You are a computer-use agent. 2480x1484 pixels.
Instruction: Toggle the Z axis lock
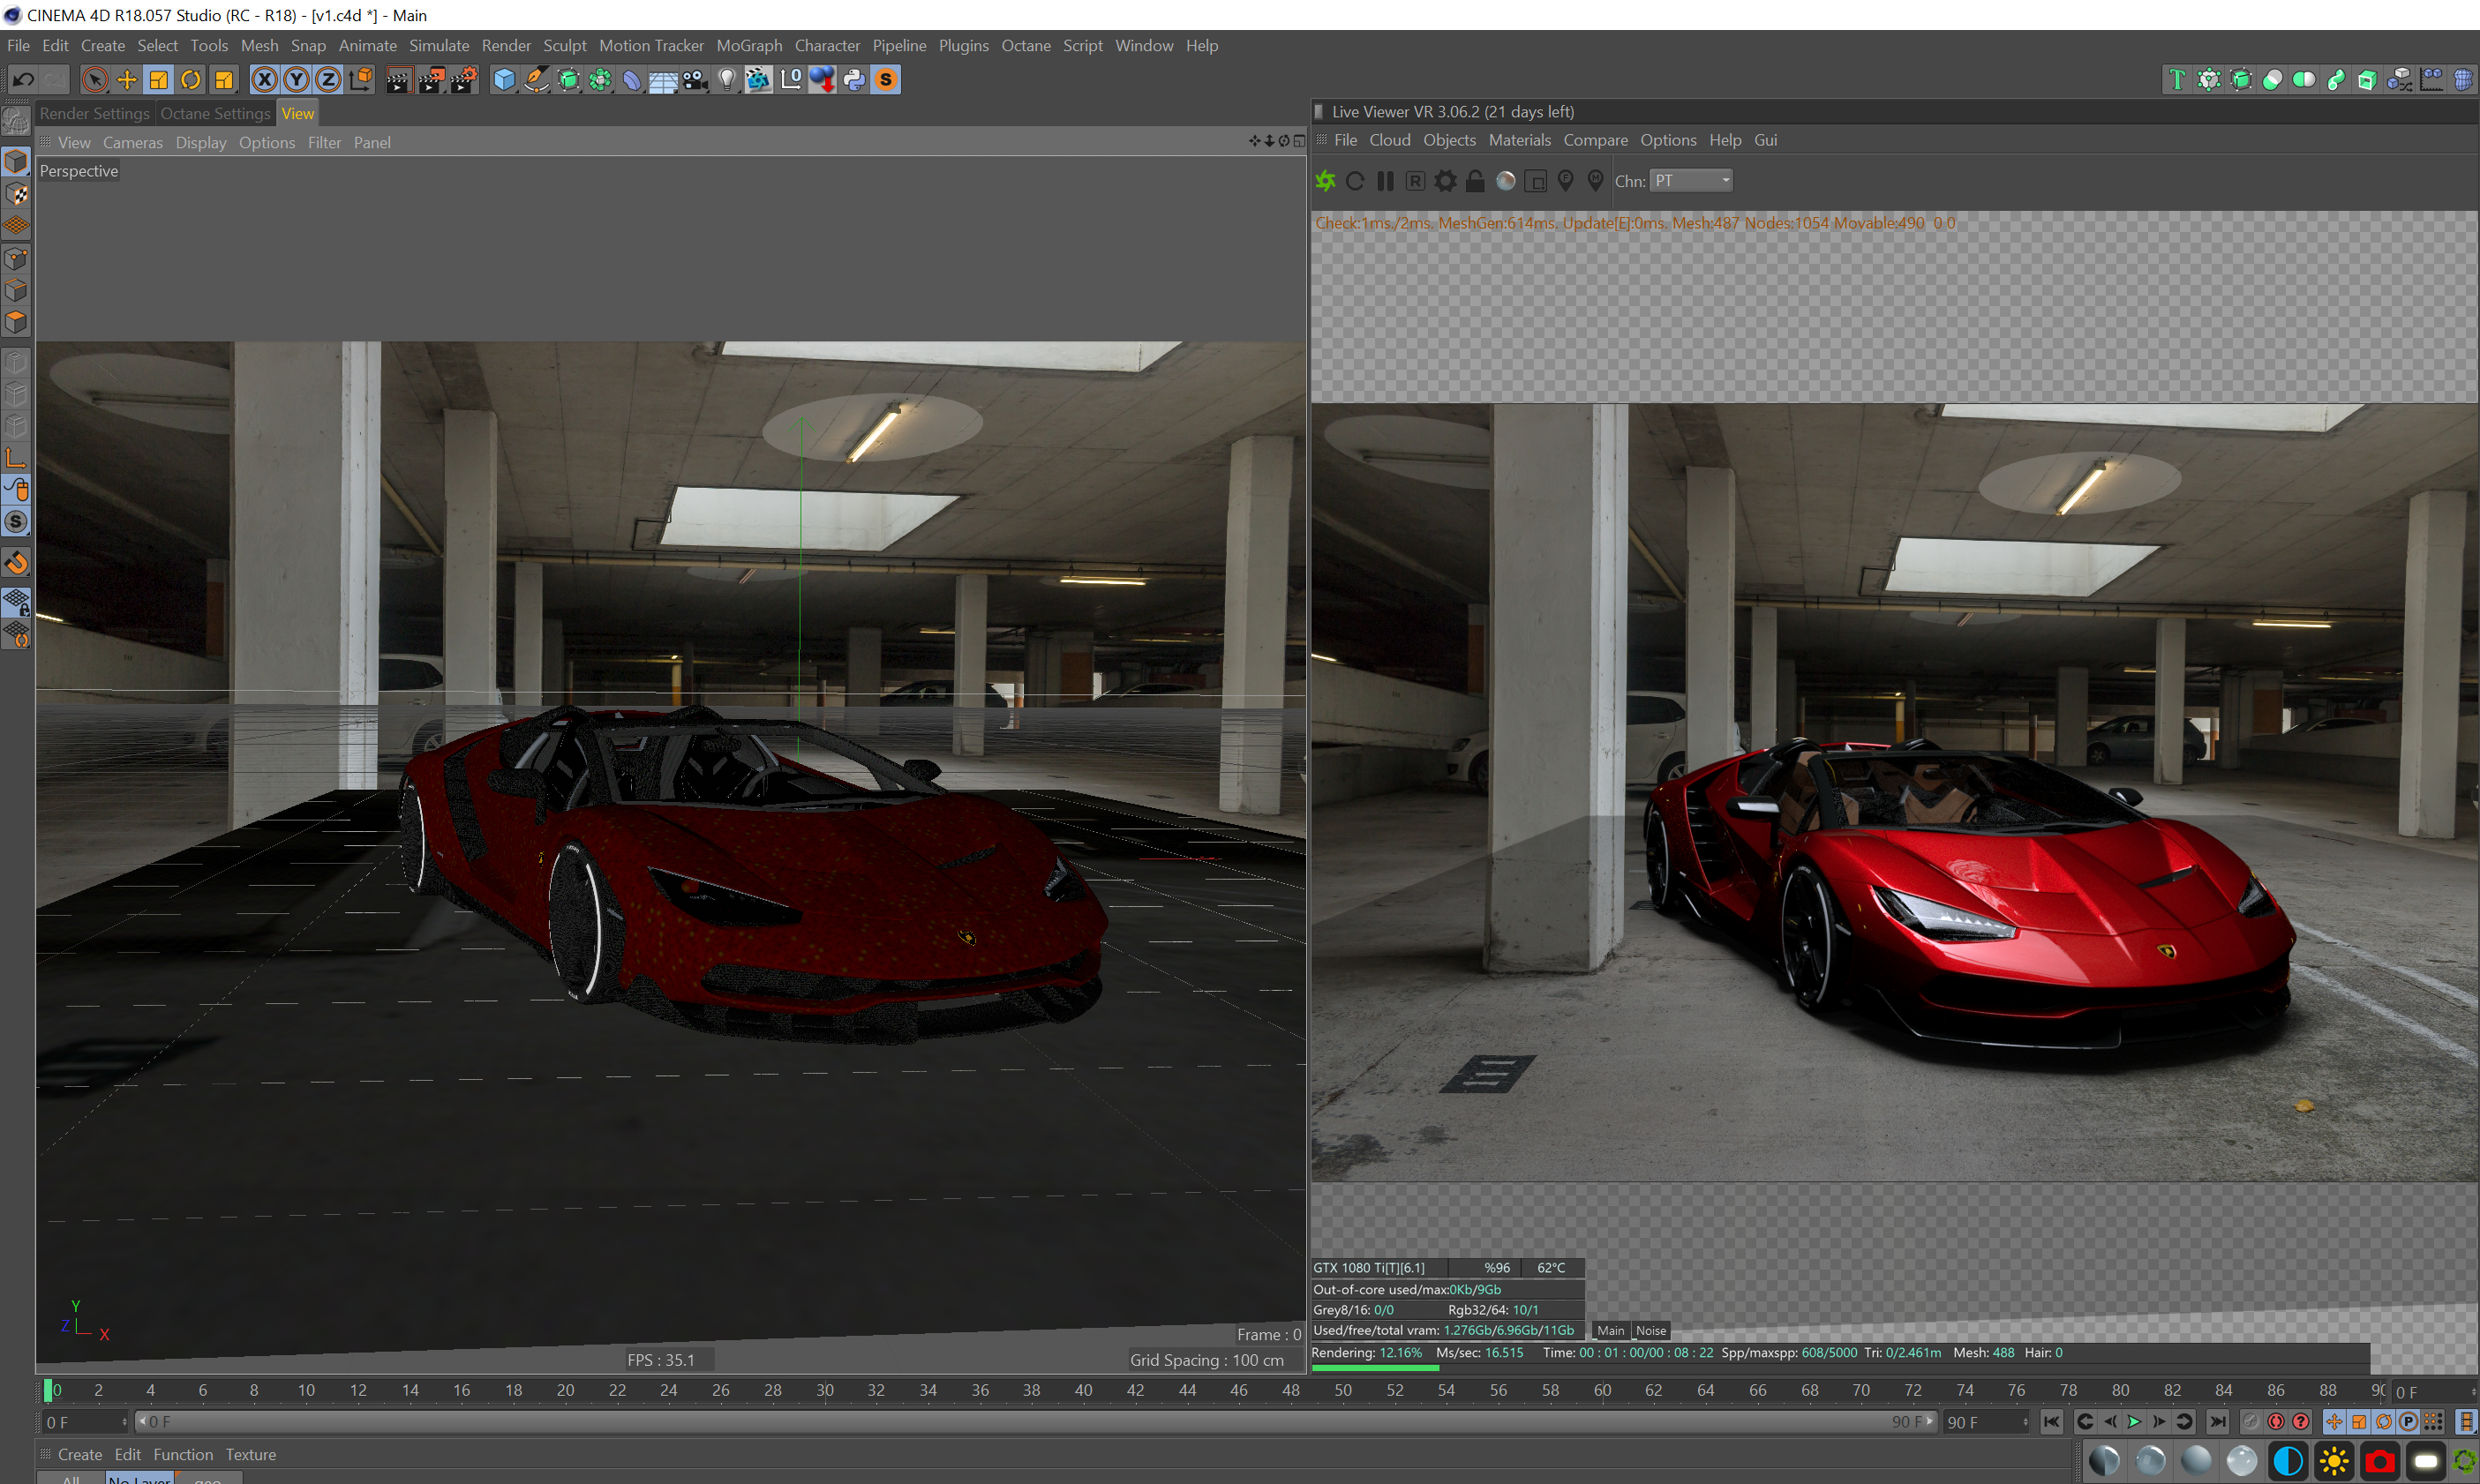click(x=328, y=80)
